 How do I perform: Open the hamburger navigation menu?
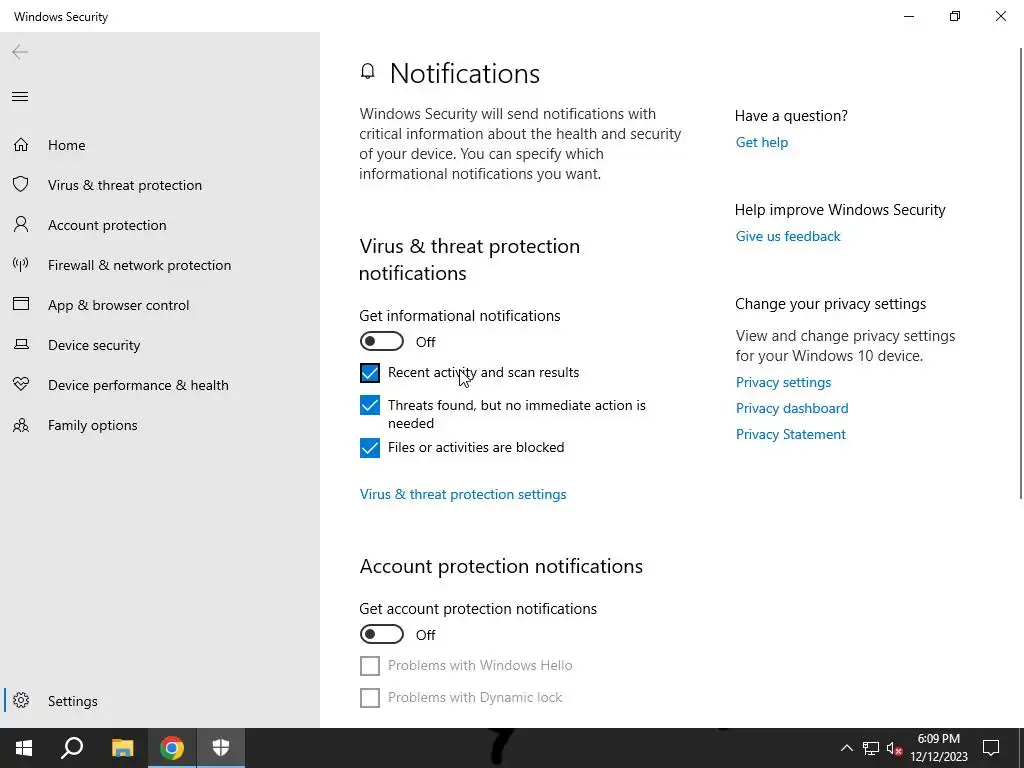click(20, 97)
